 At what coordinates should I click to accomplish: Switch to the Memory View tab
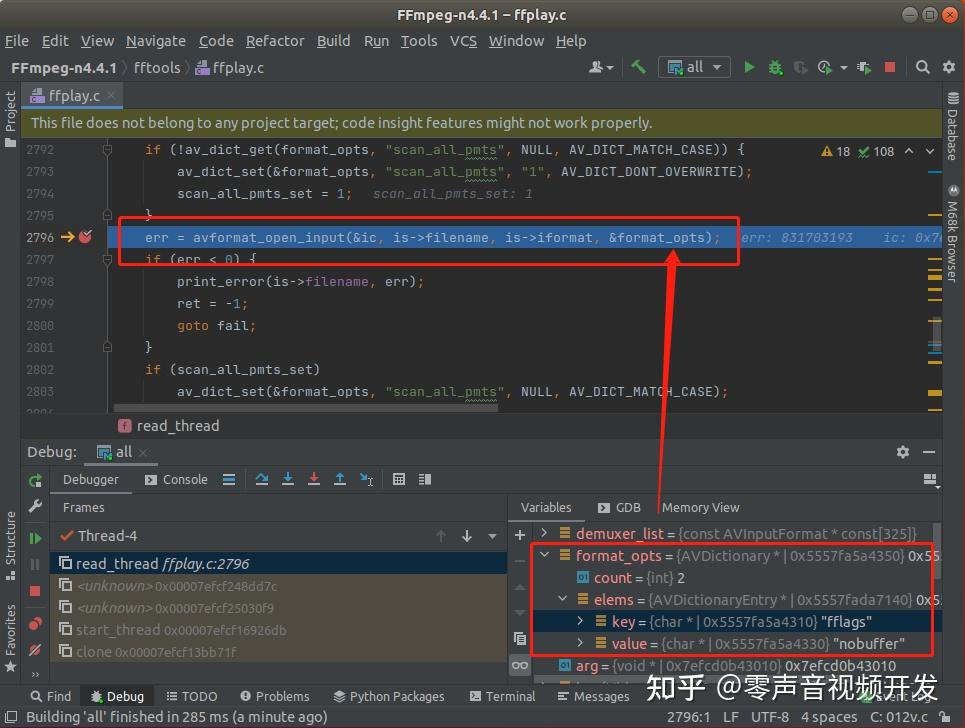tap(700, 508)
